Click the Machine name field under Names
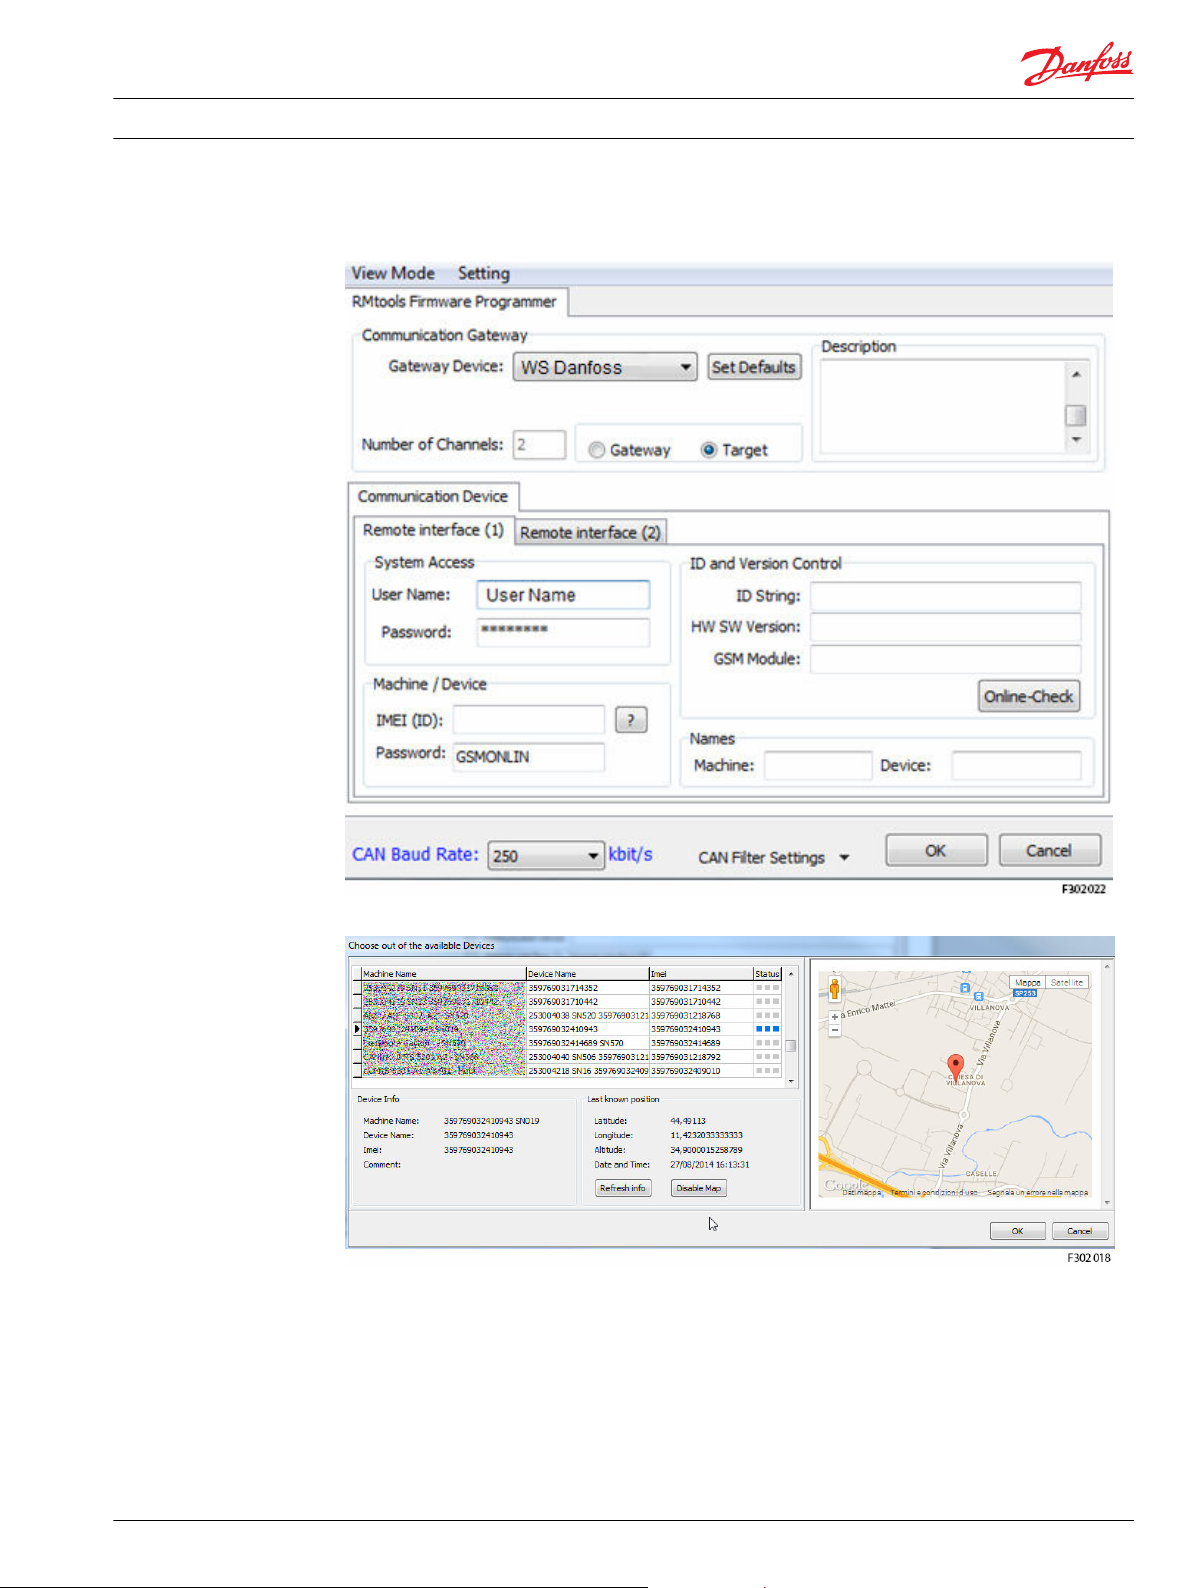This screenshot has width=1192, height=1588. [x=819, y=766]
